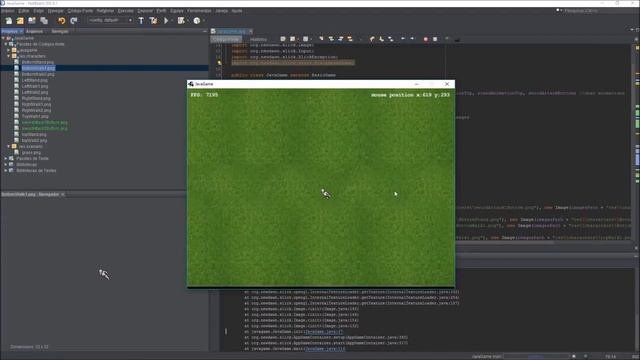Click the JavaGame window title icon
Image resolution: width=640 pixels, height=360 pixels.
pyautogui.click(x=191, y=84)
